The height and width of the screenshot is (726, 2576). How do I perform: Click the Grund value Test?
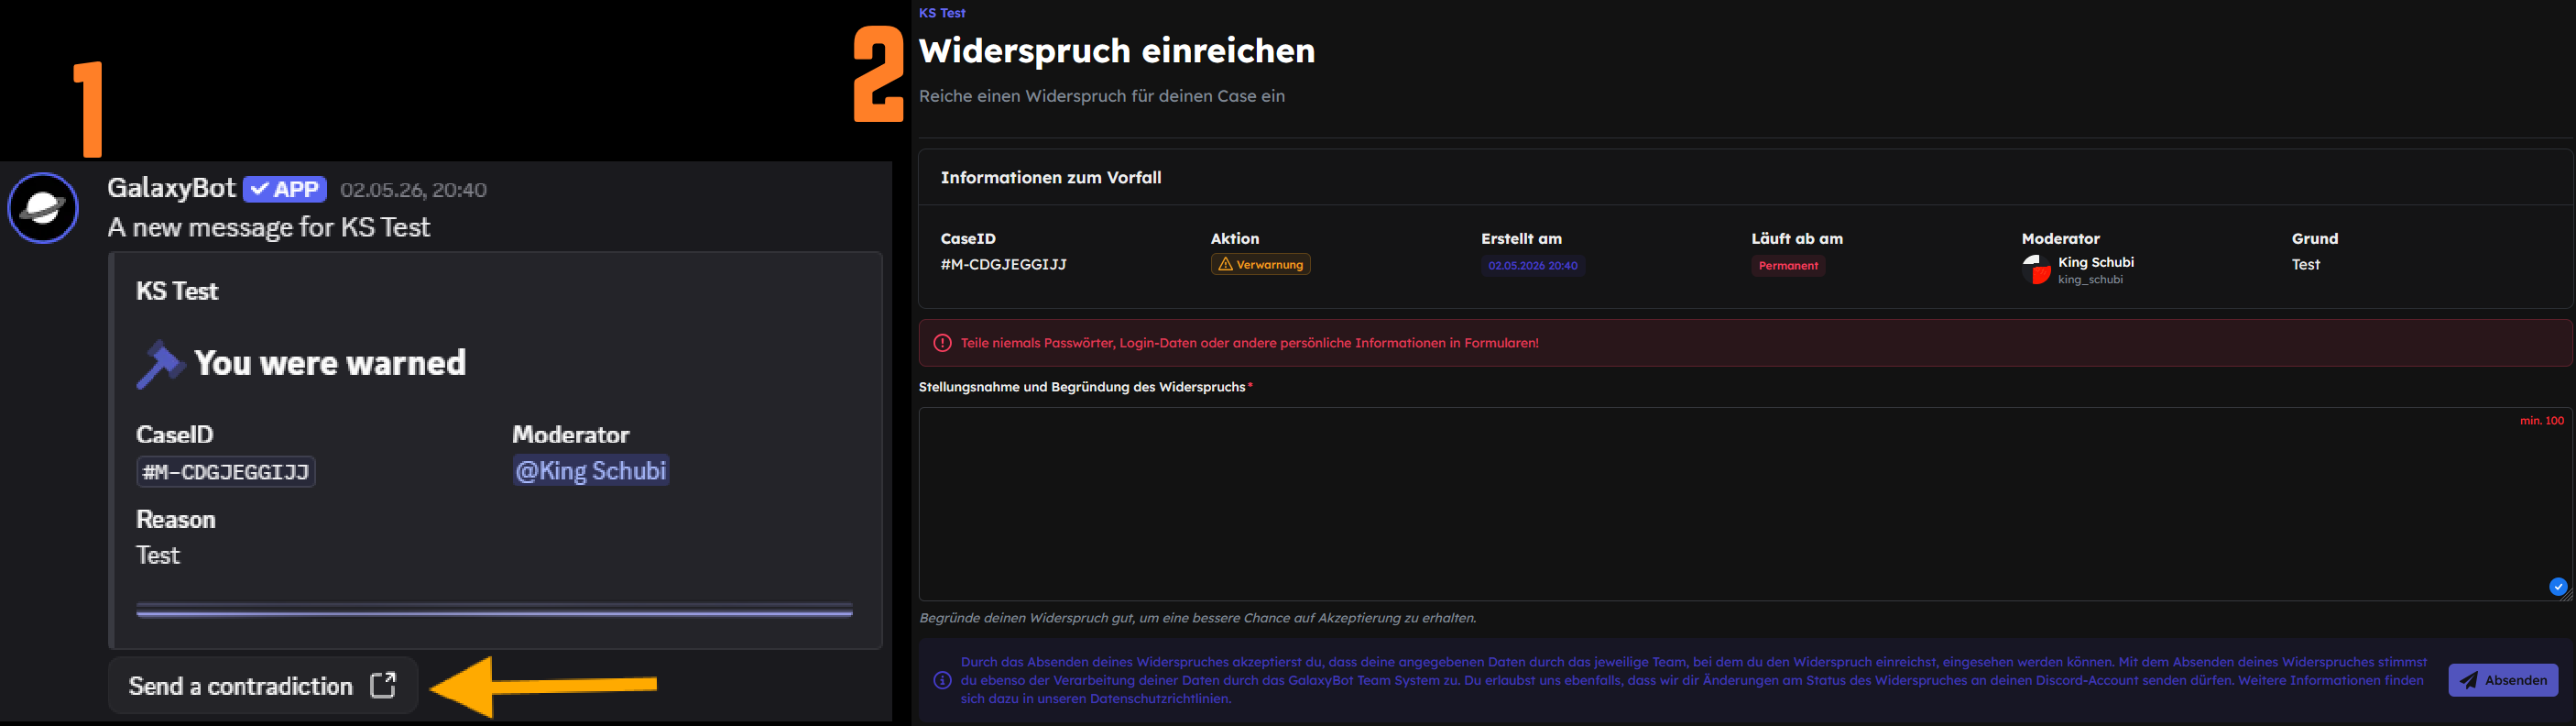2305,265
